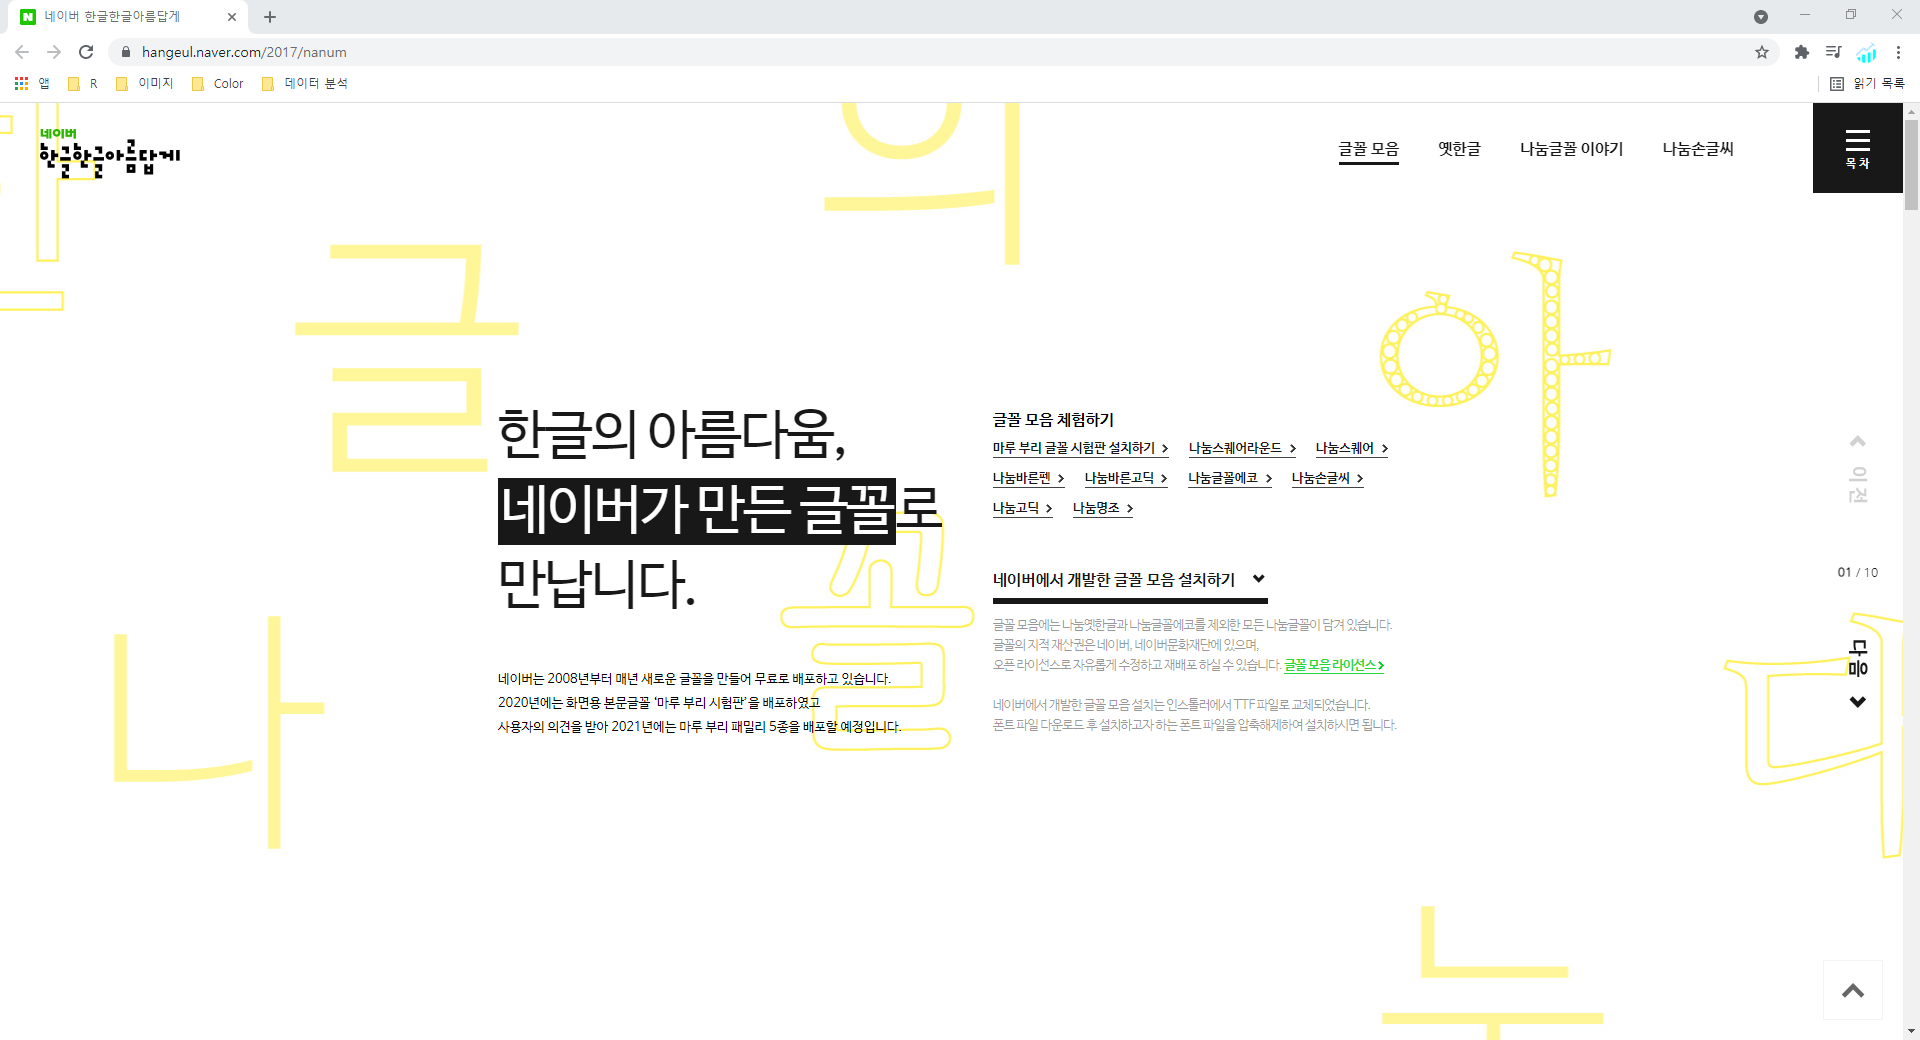Click the site lock icon
The image size is (1920, 1040).
[126, 52]
